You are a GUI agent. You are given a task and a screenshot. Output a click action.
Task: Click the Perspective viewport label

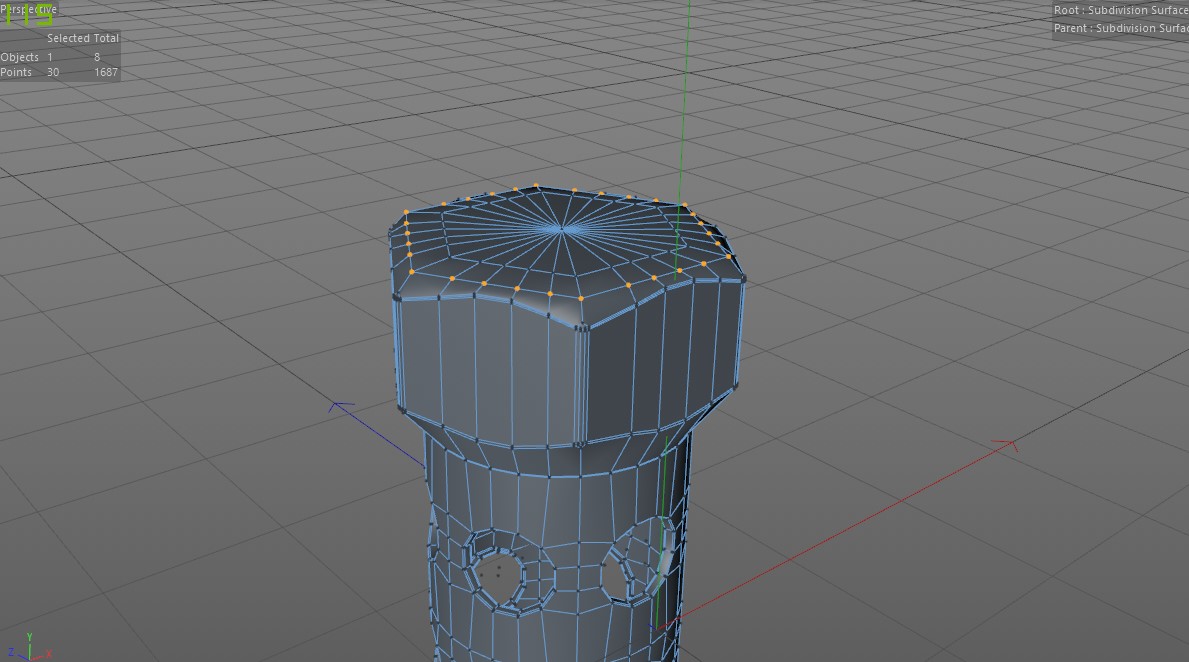tap(29, 9)
